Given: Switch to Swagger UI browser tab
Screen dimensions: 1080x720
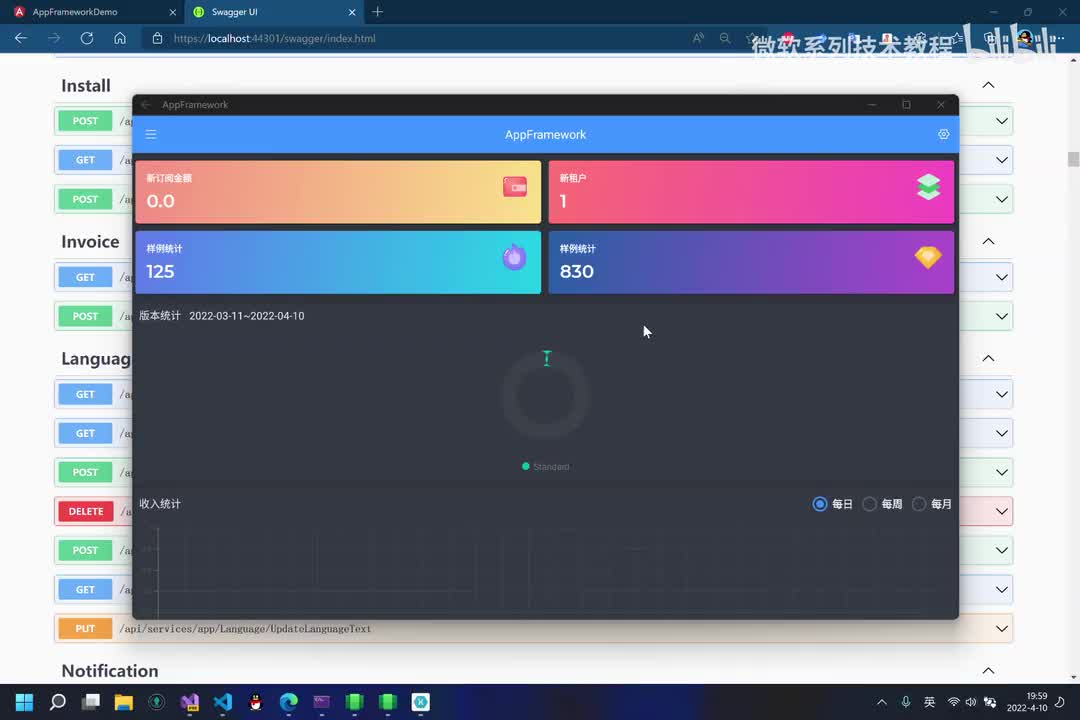Looking at the screenshot, I should [x=273, y=12].
